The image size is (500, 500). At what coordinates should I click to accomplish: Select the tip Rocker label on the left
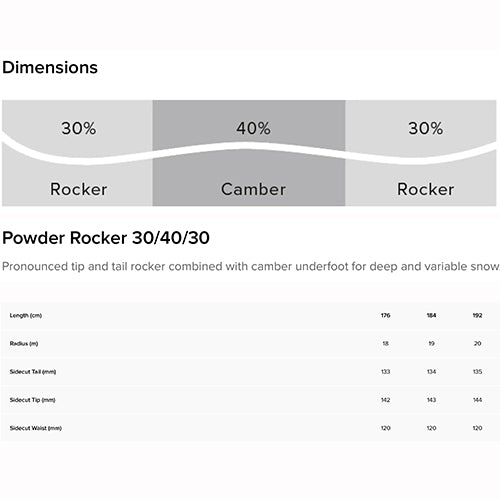click(79, 189)
